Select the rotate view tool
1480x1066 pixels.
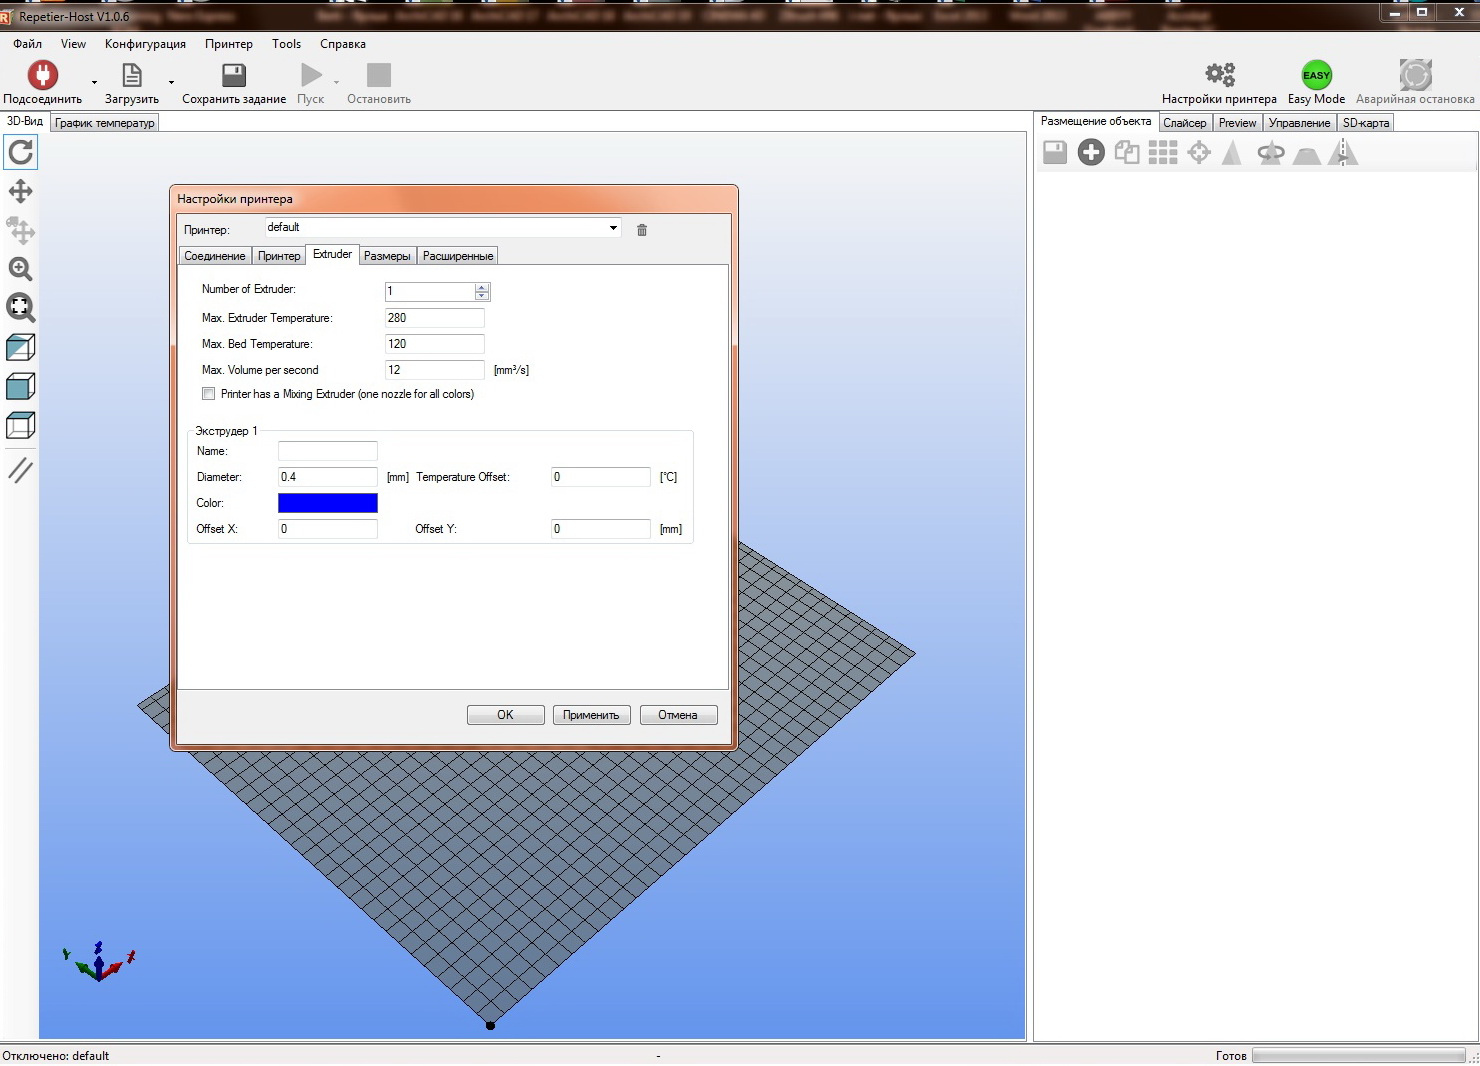[21, 152]
